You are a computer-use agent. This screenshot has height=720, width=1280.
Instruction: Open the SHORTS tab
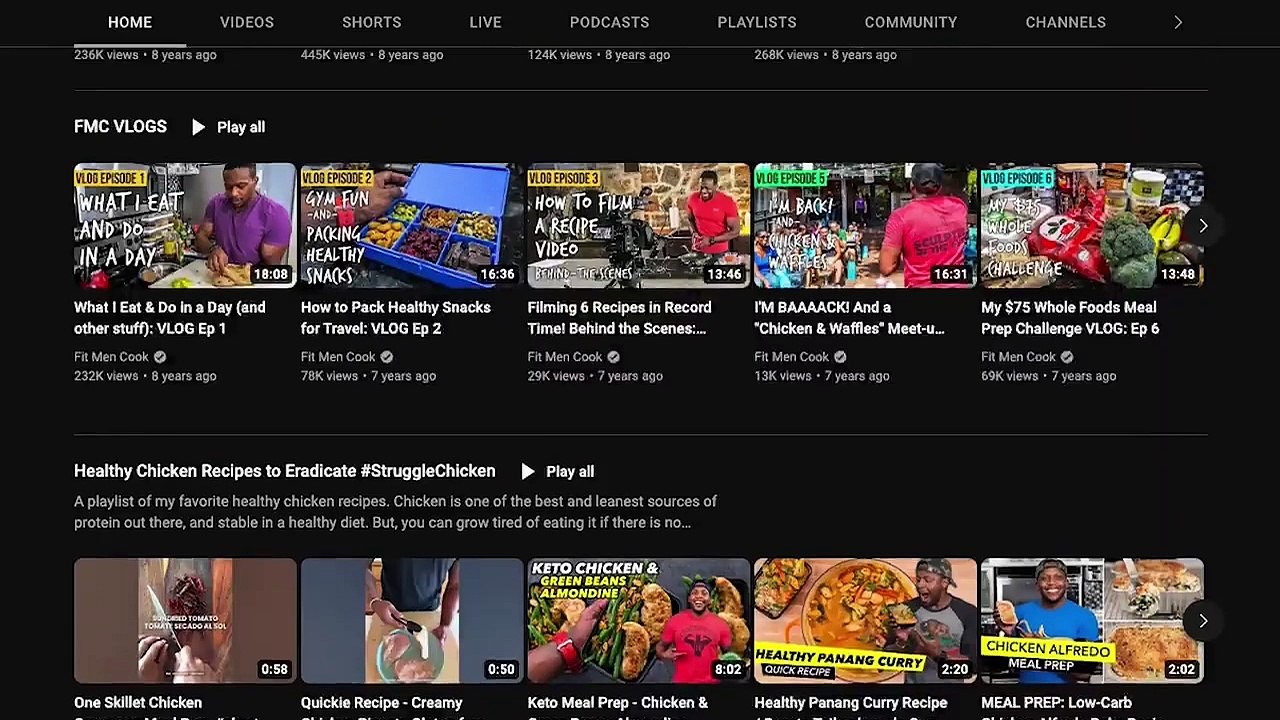372,22
